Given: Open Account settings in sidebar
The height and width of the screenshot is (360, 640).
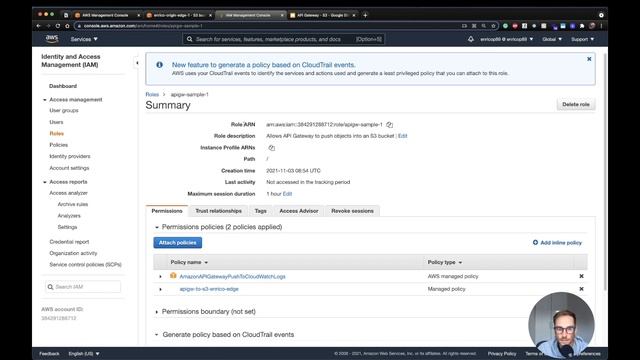Looking at the screenshot, I should (69, 168).
